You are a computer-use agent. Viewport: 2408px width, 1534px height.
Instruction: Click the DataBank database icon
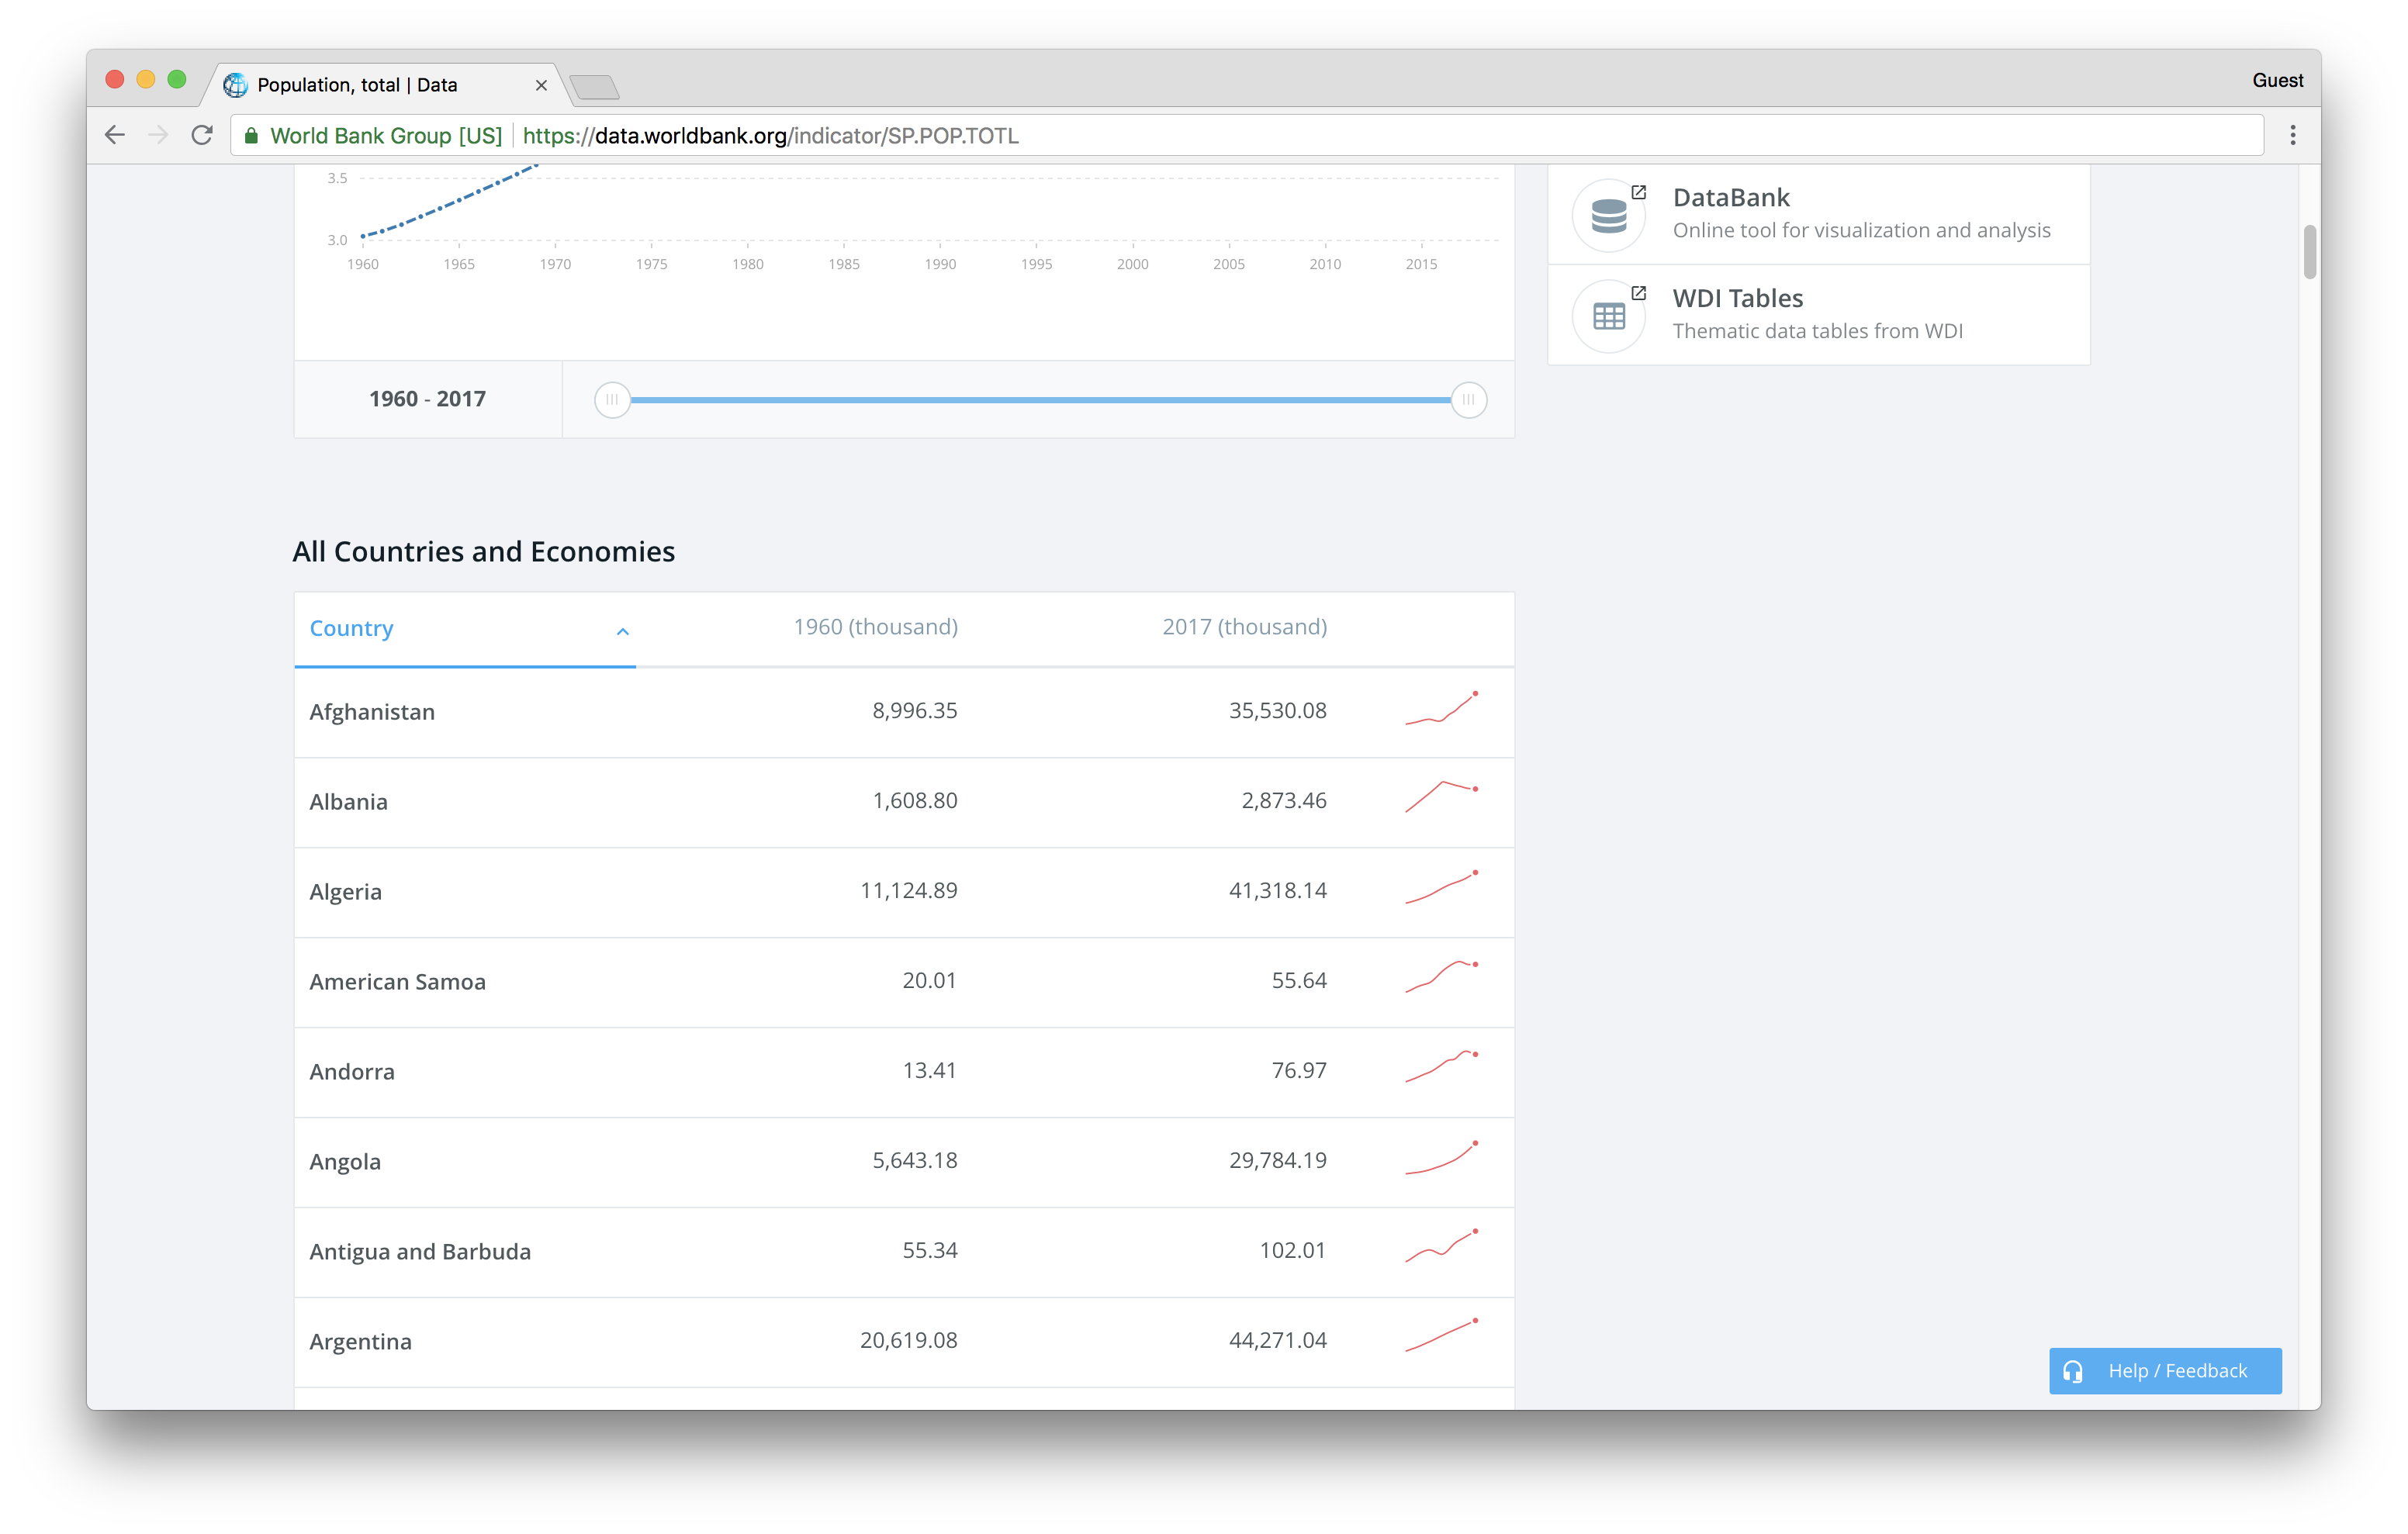(1608, 215)
